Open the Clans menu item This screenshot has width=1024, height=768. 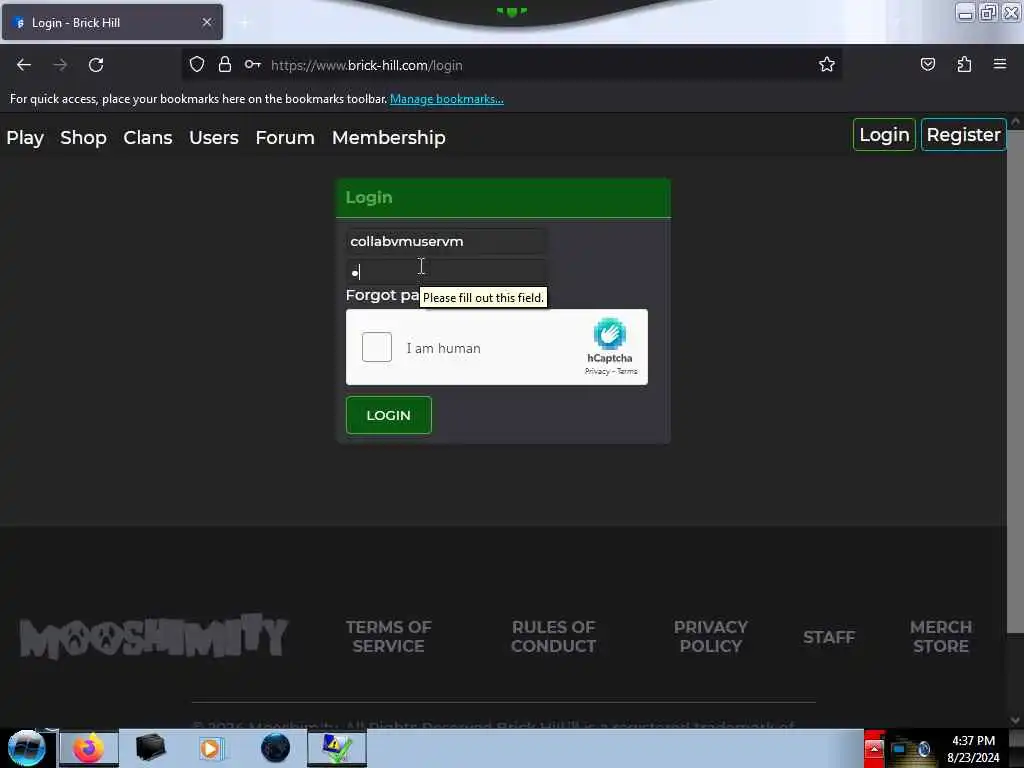[148, 137]
